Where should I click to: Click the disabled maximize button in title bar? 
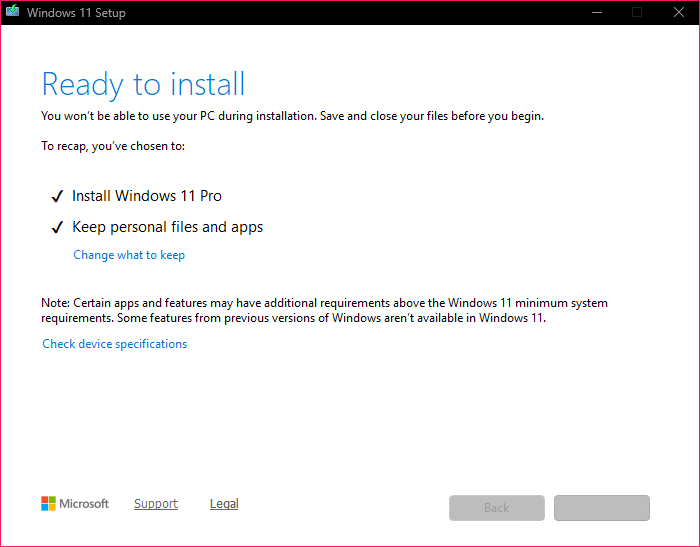(637, 13)
